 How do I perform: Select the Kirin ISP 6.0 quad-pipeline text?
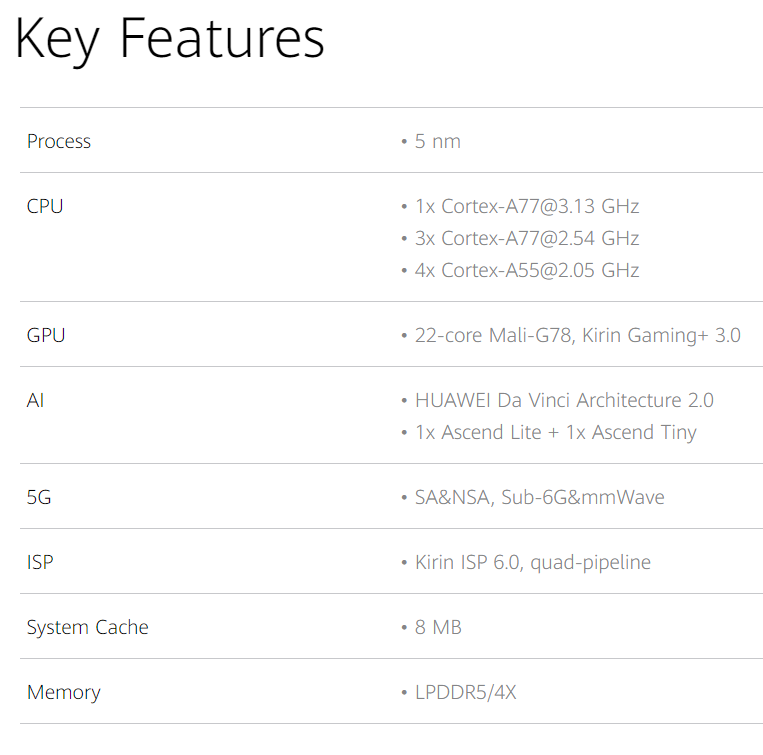[532, 562]
